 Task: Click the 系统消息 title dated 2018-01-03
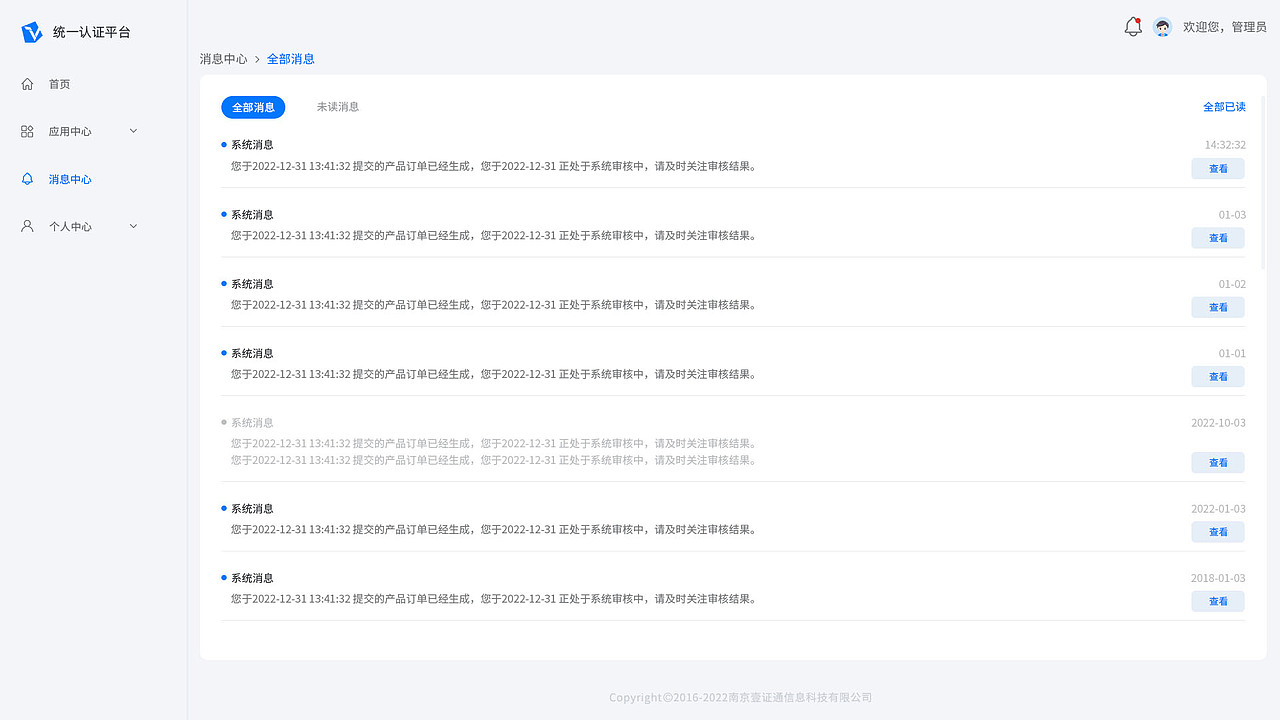pos(252,578)
